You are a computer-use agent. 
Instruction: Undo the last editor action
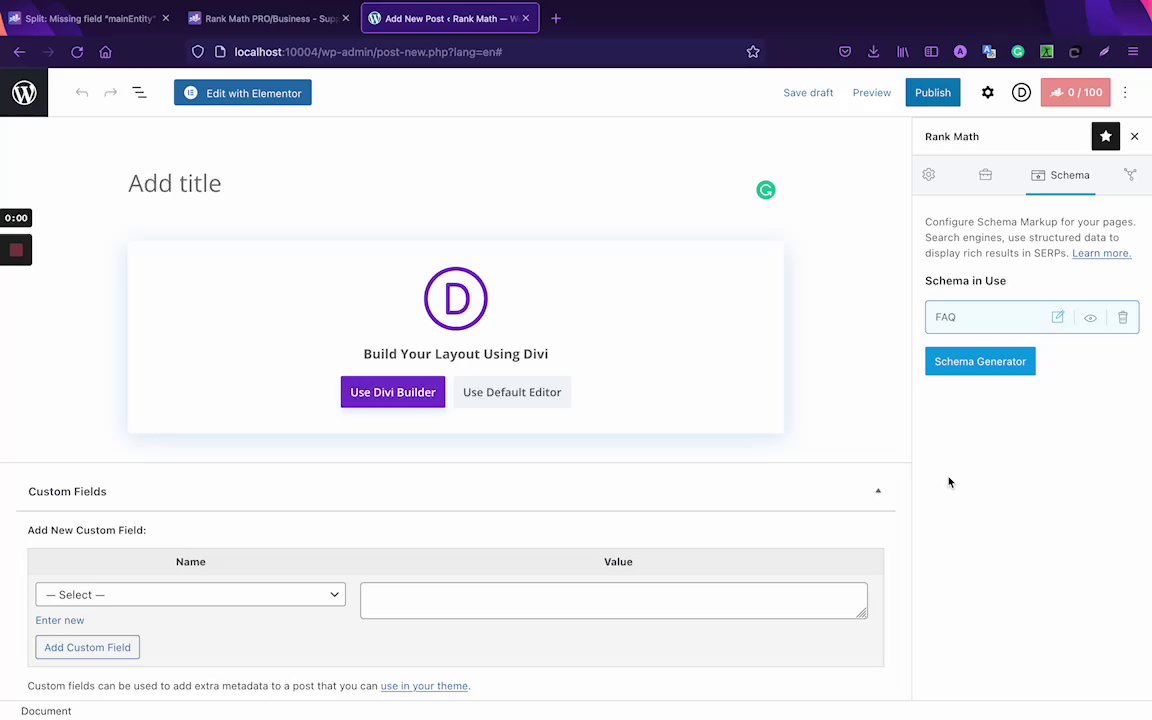tap(82, 93)
